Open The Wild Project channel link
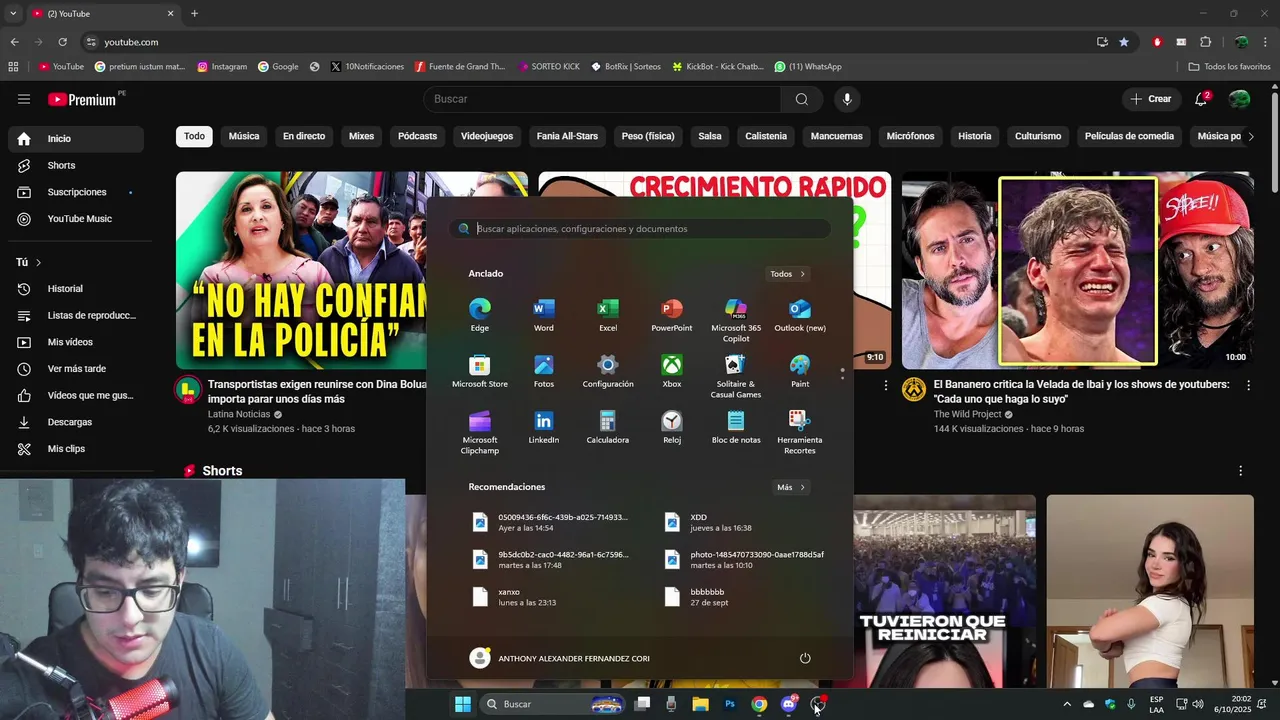This screenshot has height=720, width=1280. [x=968, y=414]
